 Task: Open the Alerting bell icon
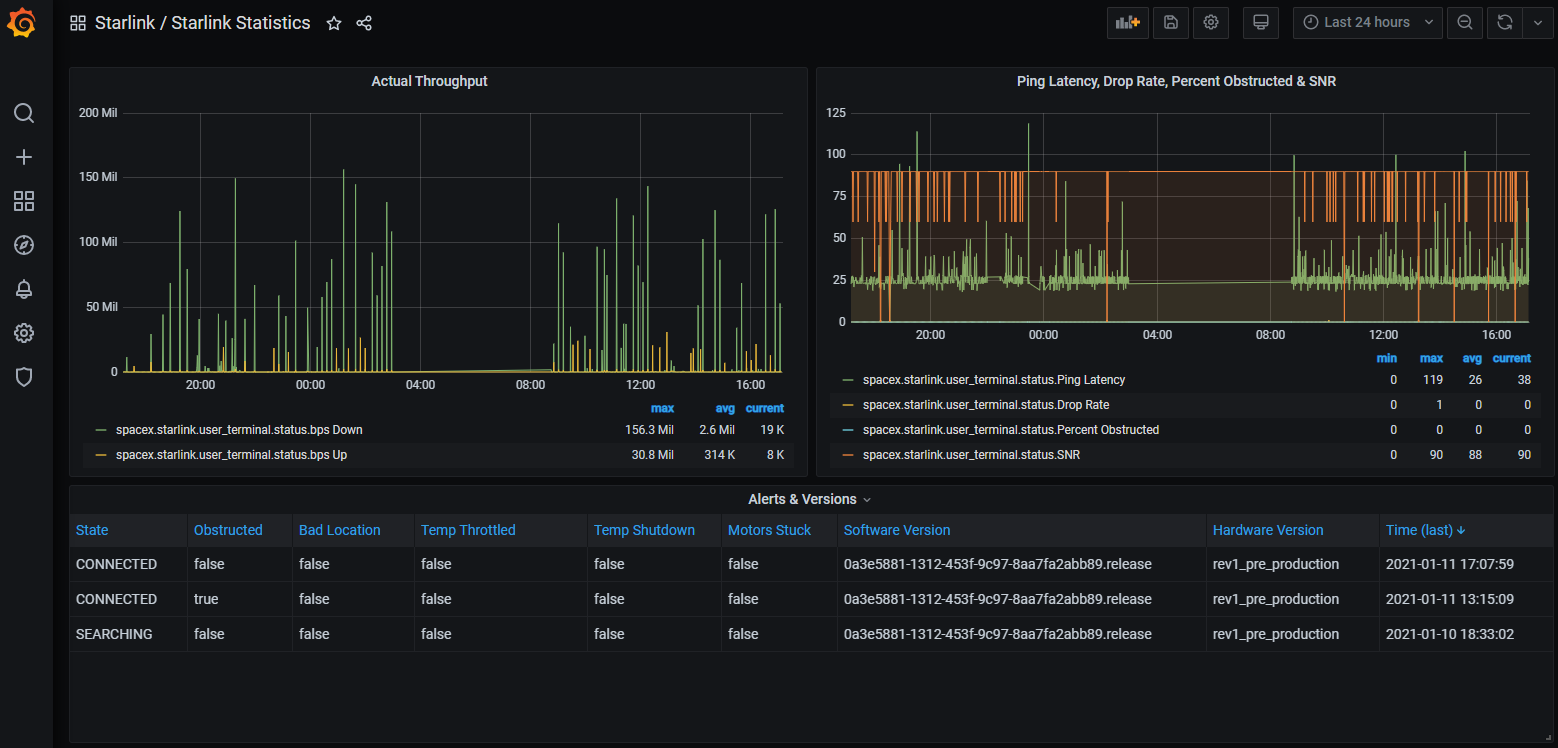(x=24, y=289)
